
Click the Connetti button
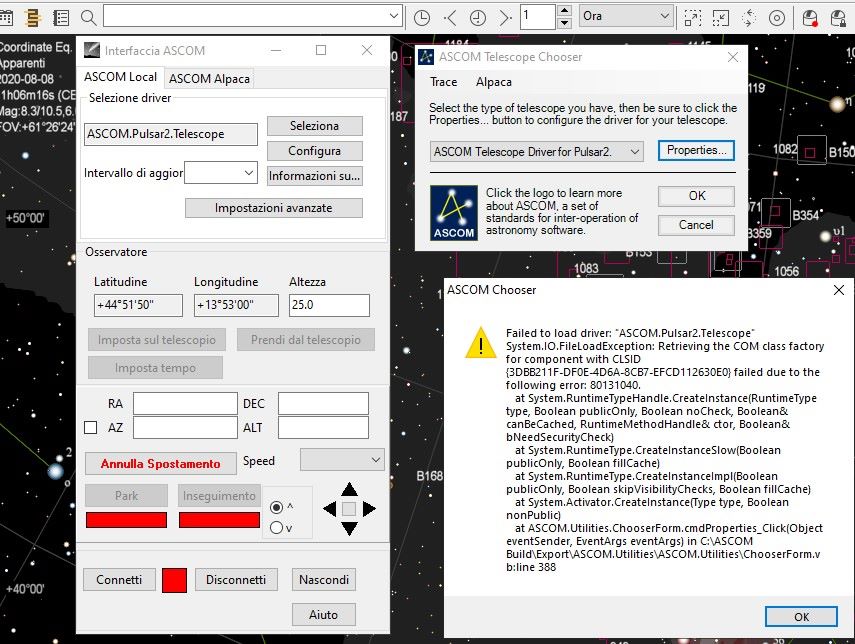click(x=119, y=580)
